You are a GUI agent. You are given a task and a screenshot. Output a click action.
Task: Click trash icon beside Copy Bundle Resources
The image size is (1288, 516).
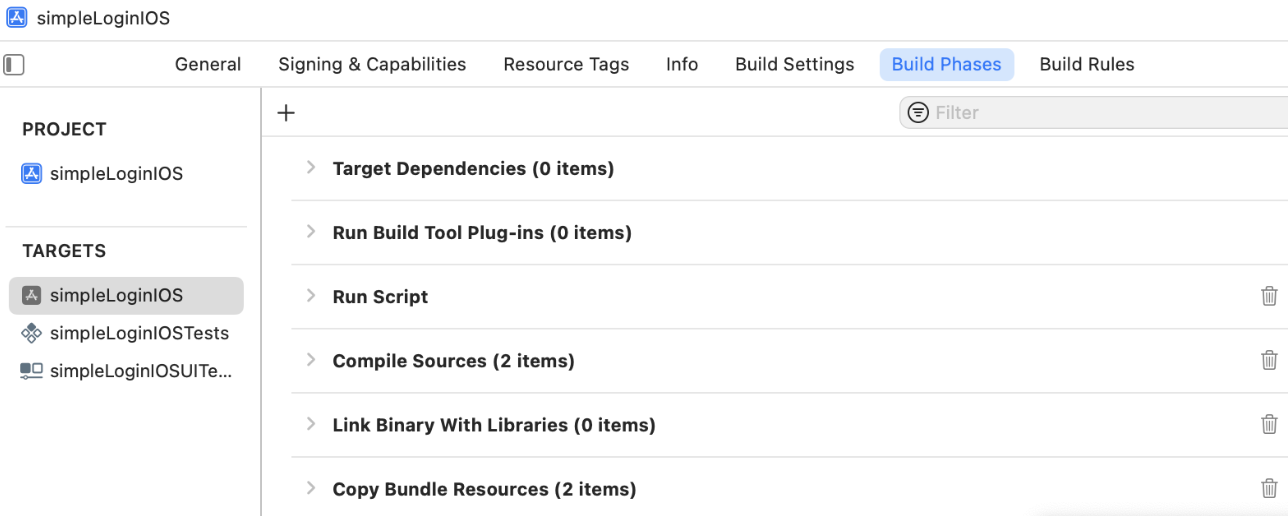pos(1269,488)
